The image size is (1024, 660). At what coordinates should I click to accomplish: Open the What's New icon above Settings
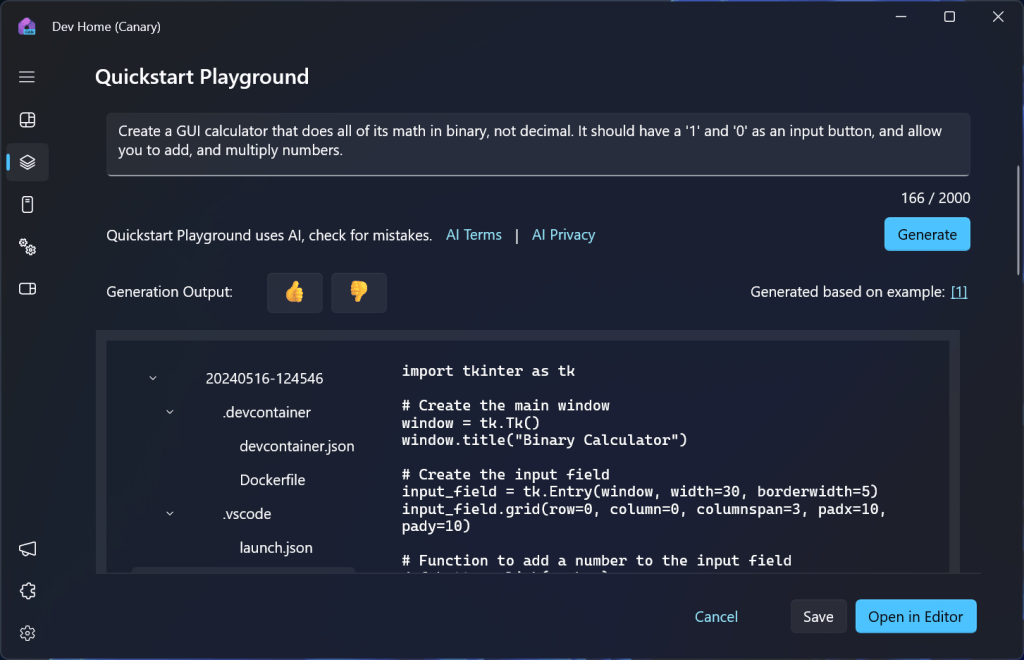point(27,591)
